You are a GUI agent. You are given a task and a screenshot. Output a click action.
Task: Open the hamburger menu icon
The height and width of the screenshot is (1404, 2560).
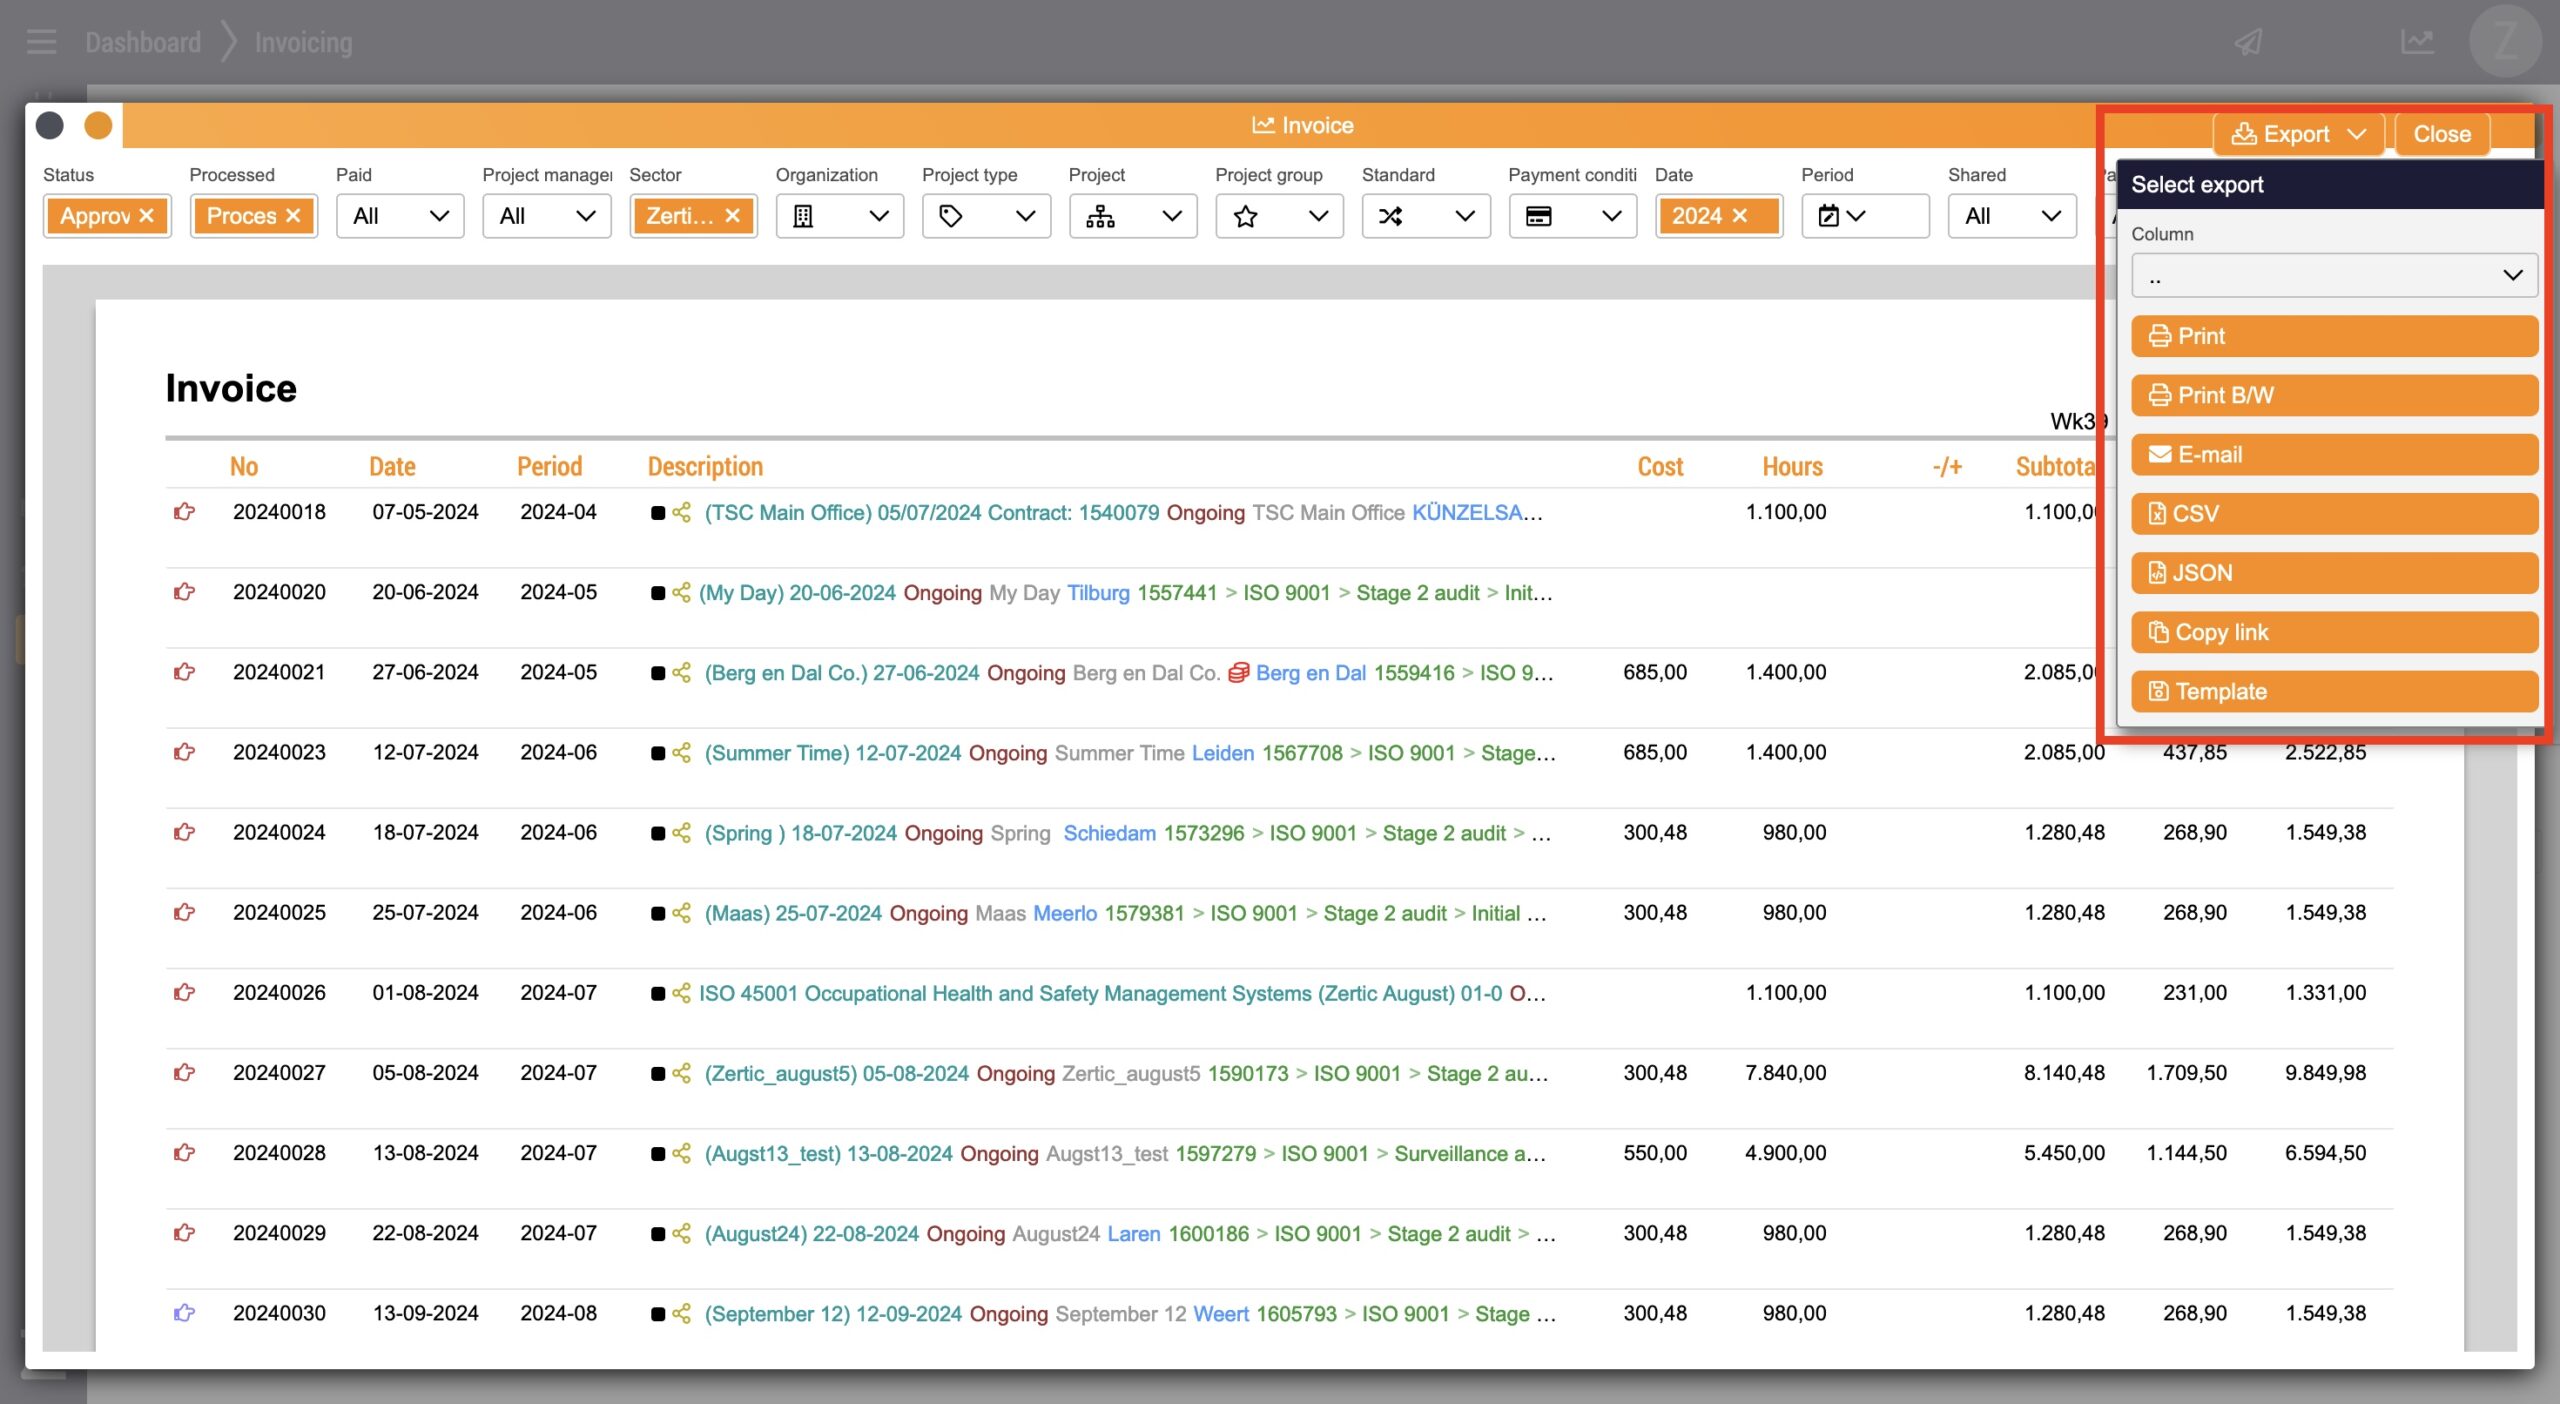pos(41,42)
